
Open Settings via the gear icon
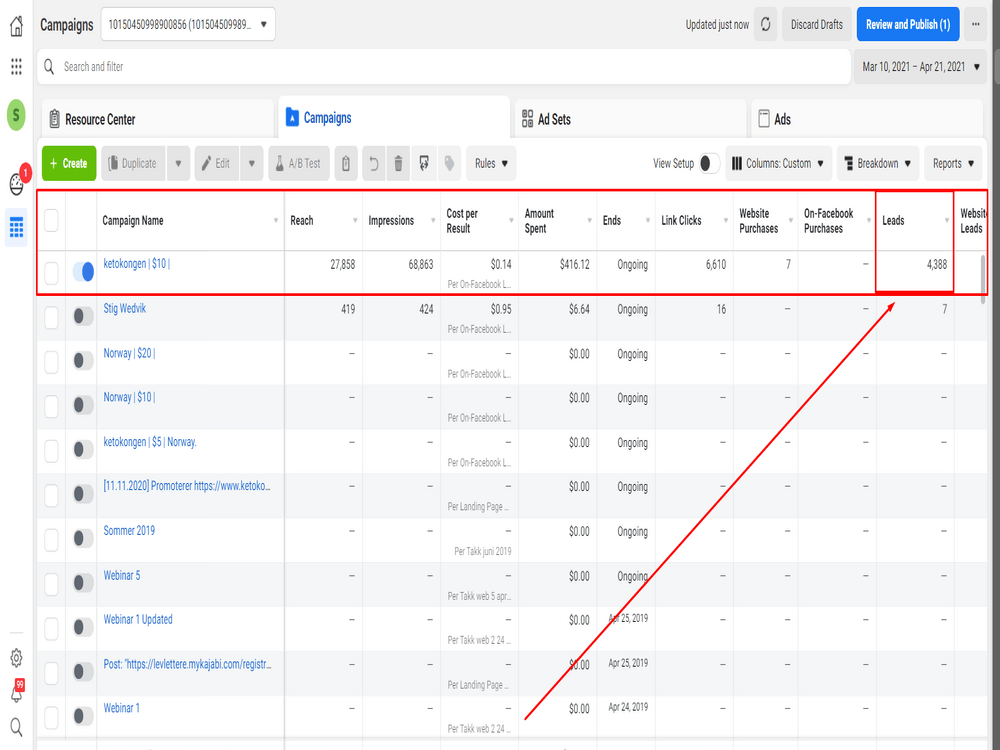click(15, 658)
